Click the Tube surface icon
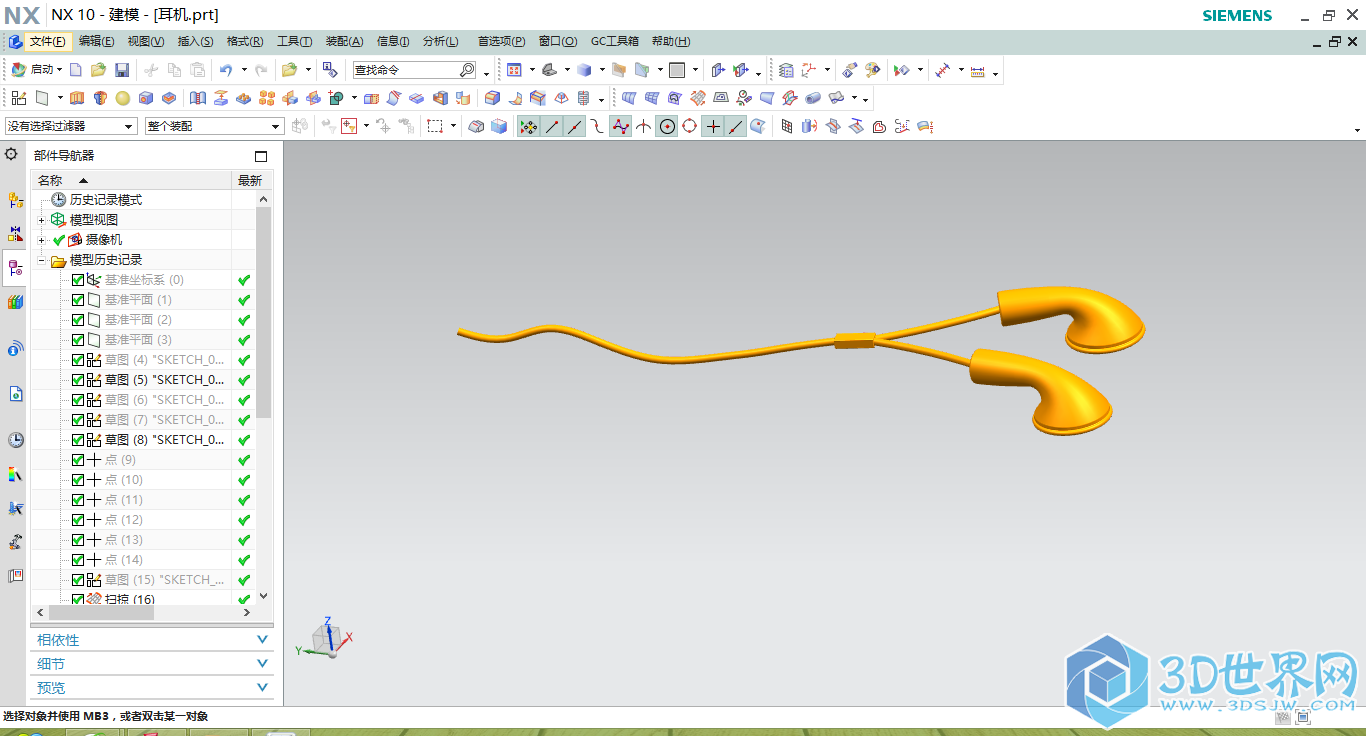This screenshot has height=736, width=1366. [813, 98]
